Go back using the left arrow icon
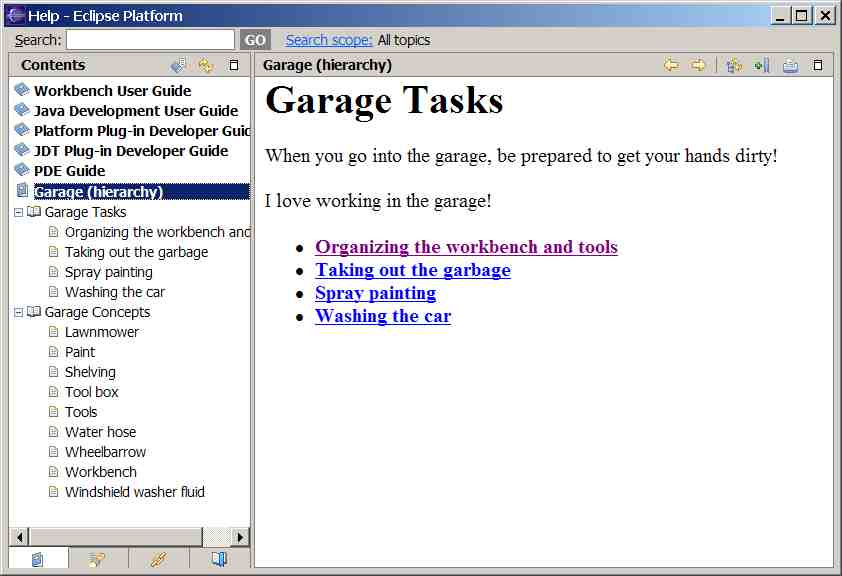842x576 pixels. pos(671,65)
